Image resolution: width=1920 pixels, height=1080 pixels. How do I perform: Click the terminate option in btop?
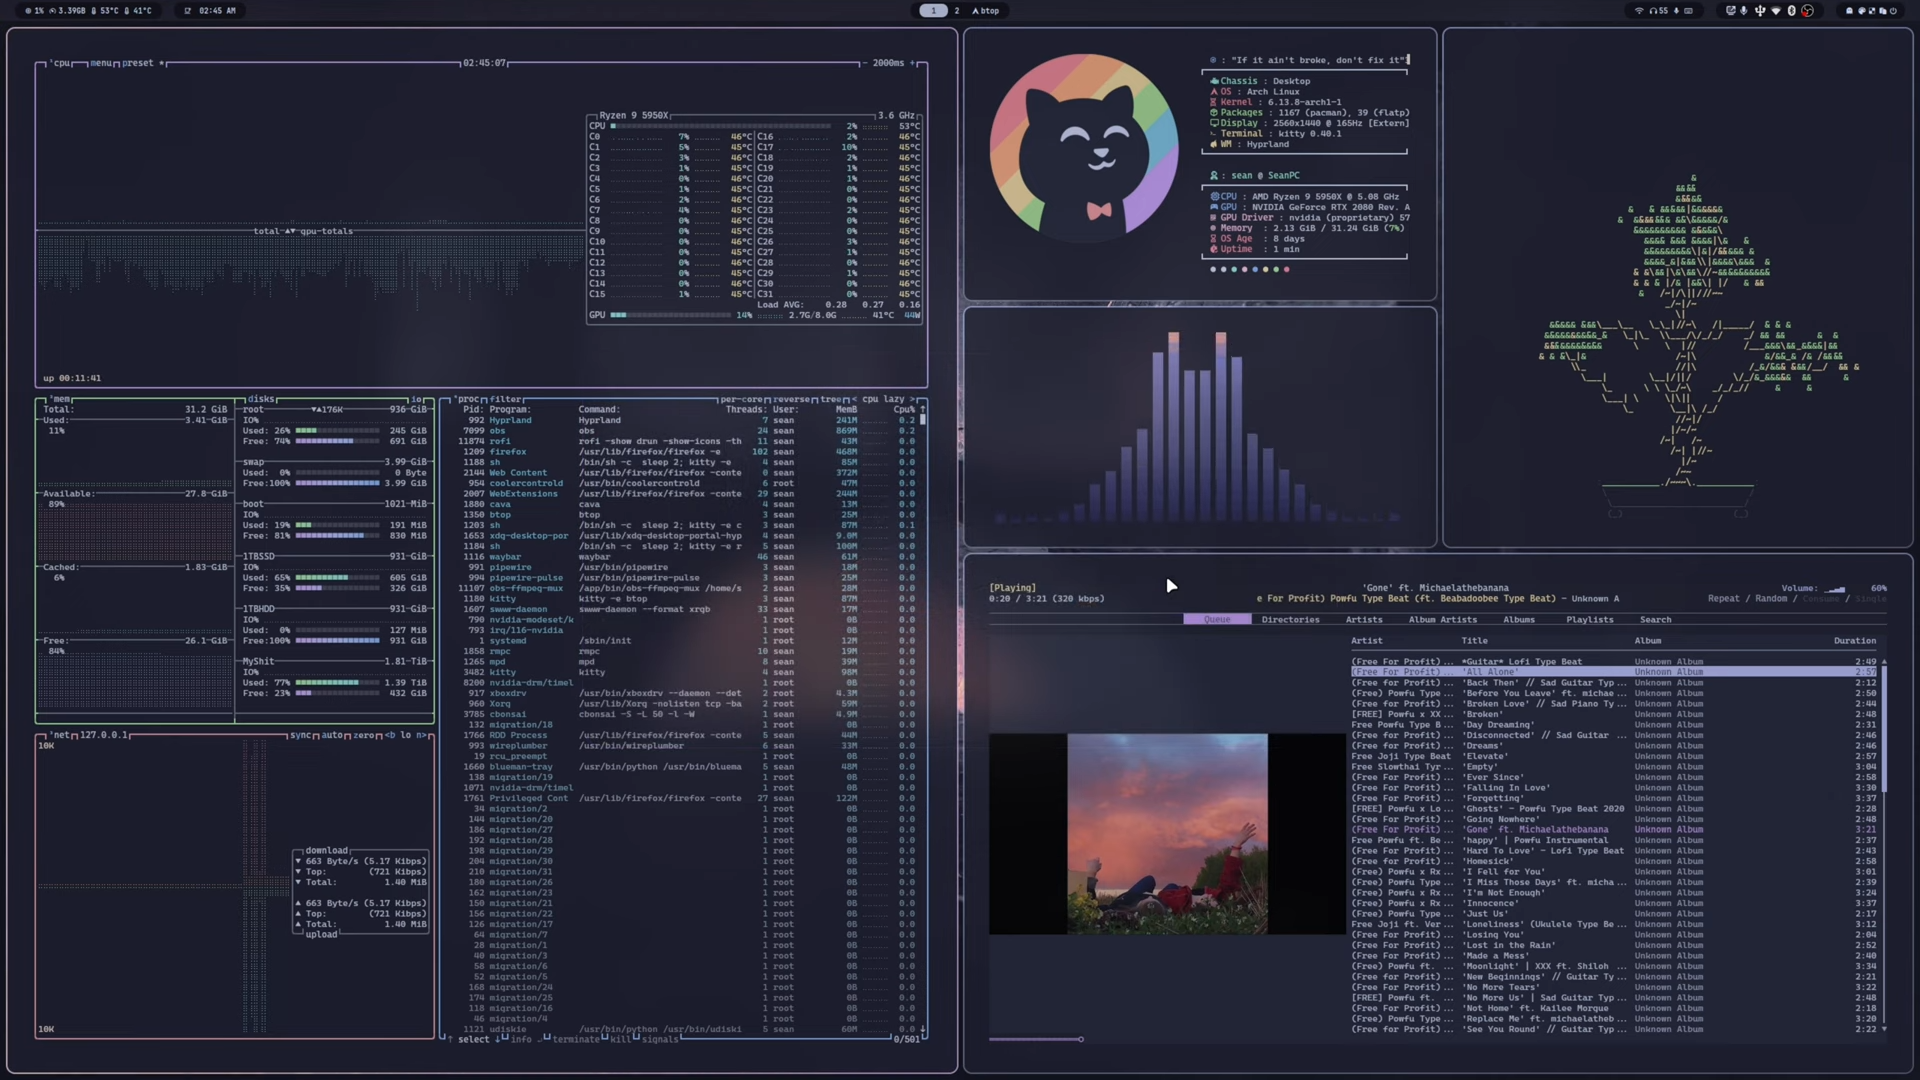point(575,1040)
